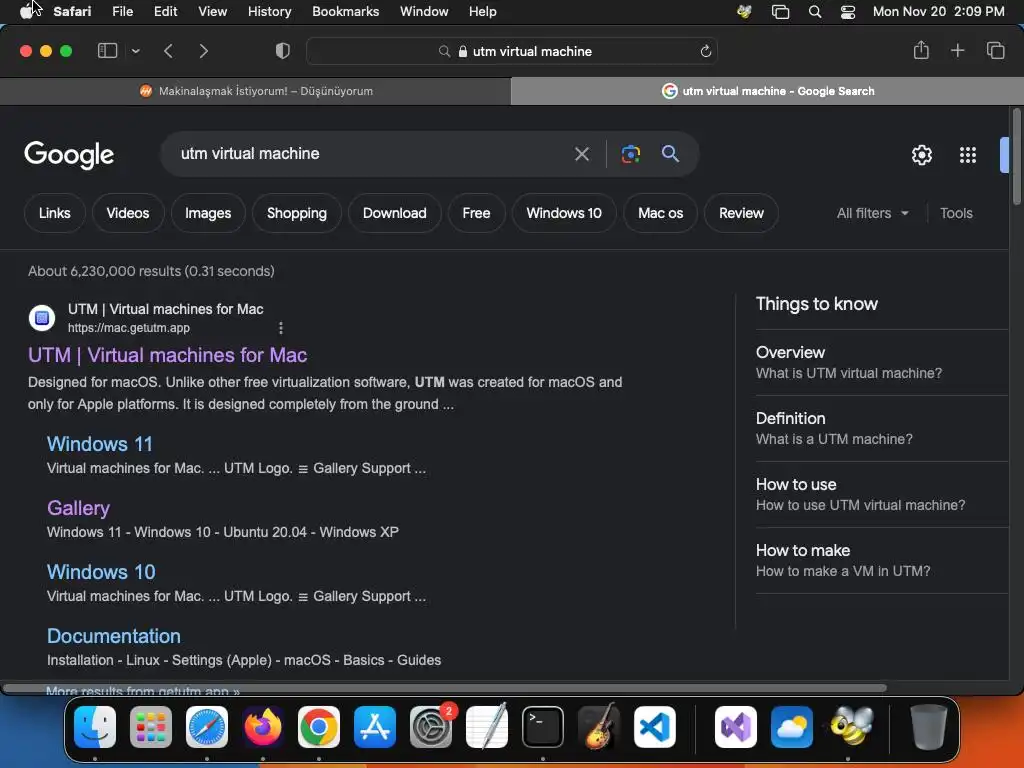Filter results by Shopping
Screen dimensions: 1024x768
(x=296, y=213)
